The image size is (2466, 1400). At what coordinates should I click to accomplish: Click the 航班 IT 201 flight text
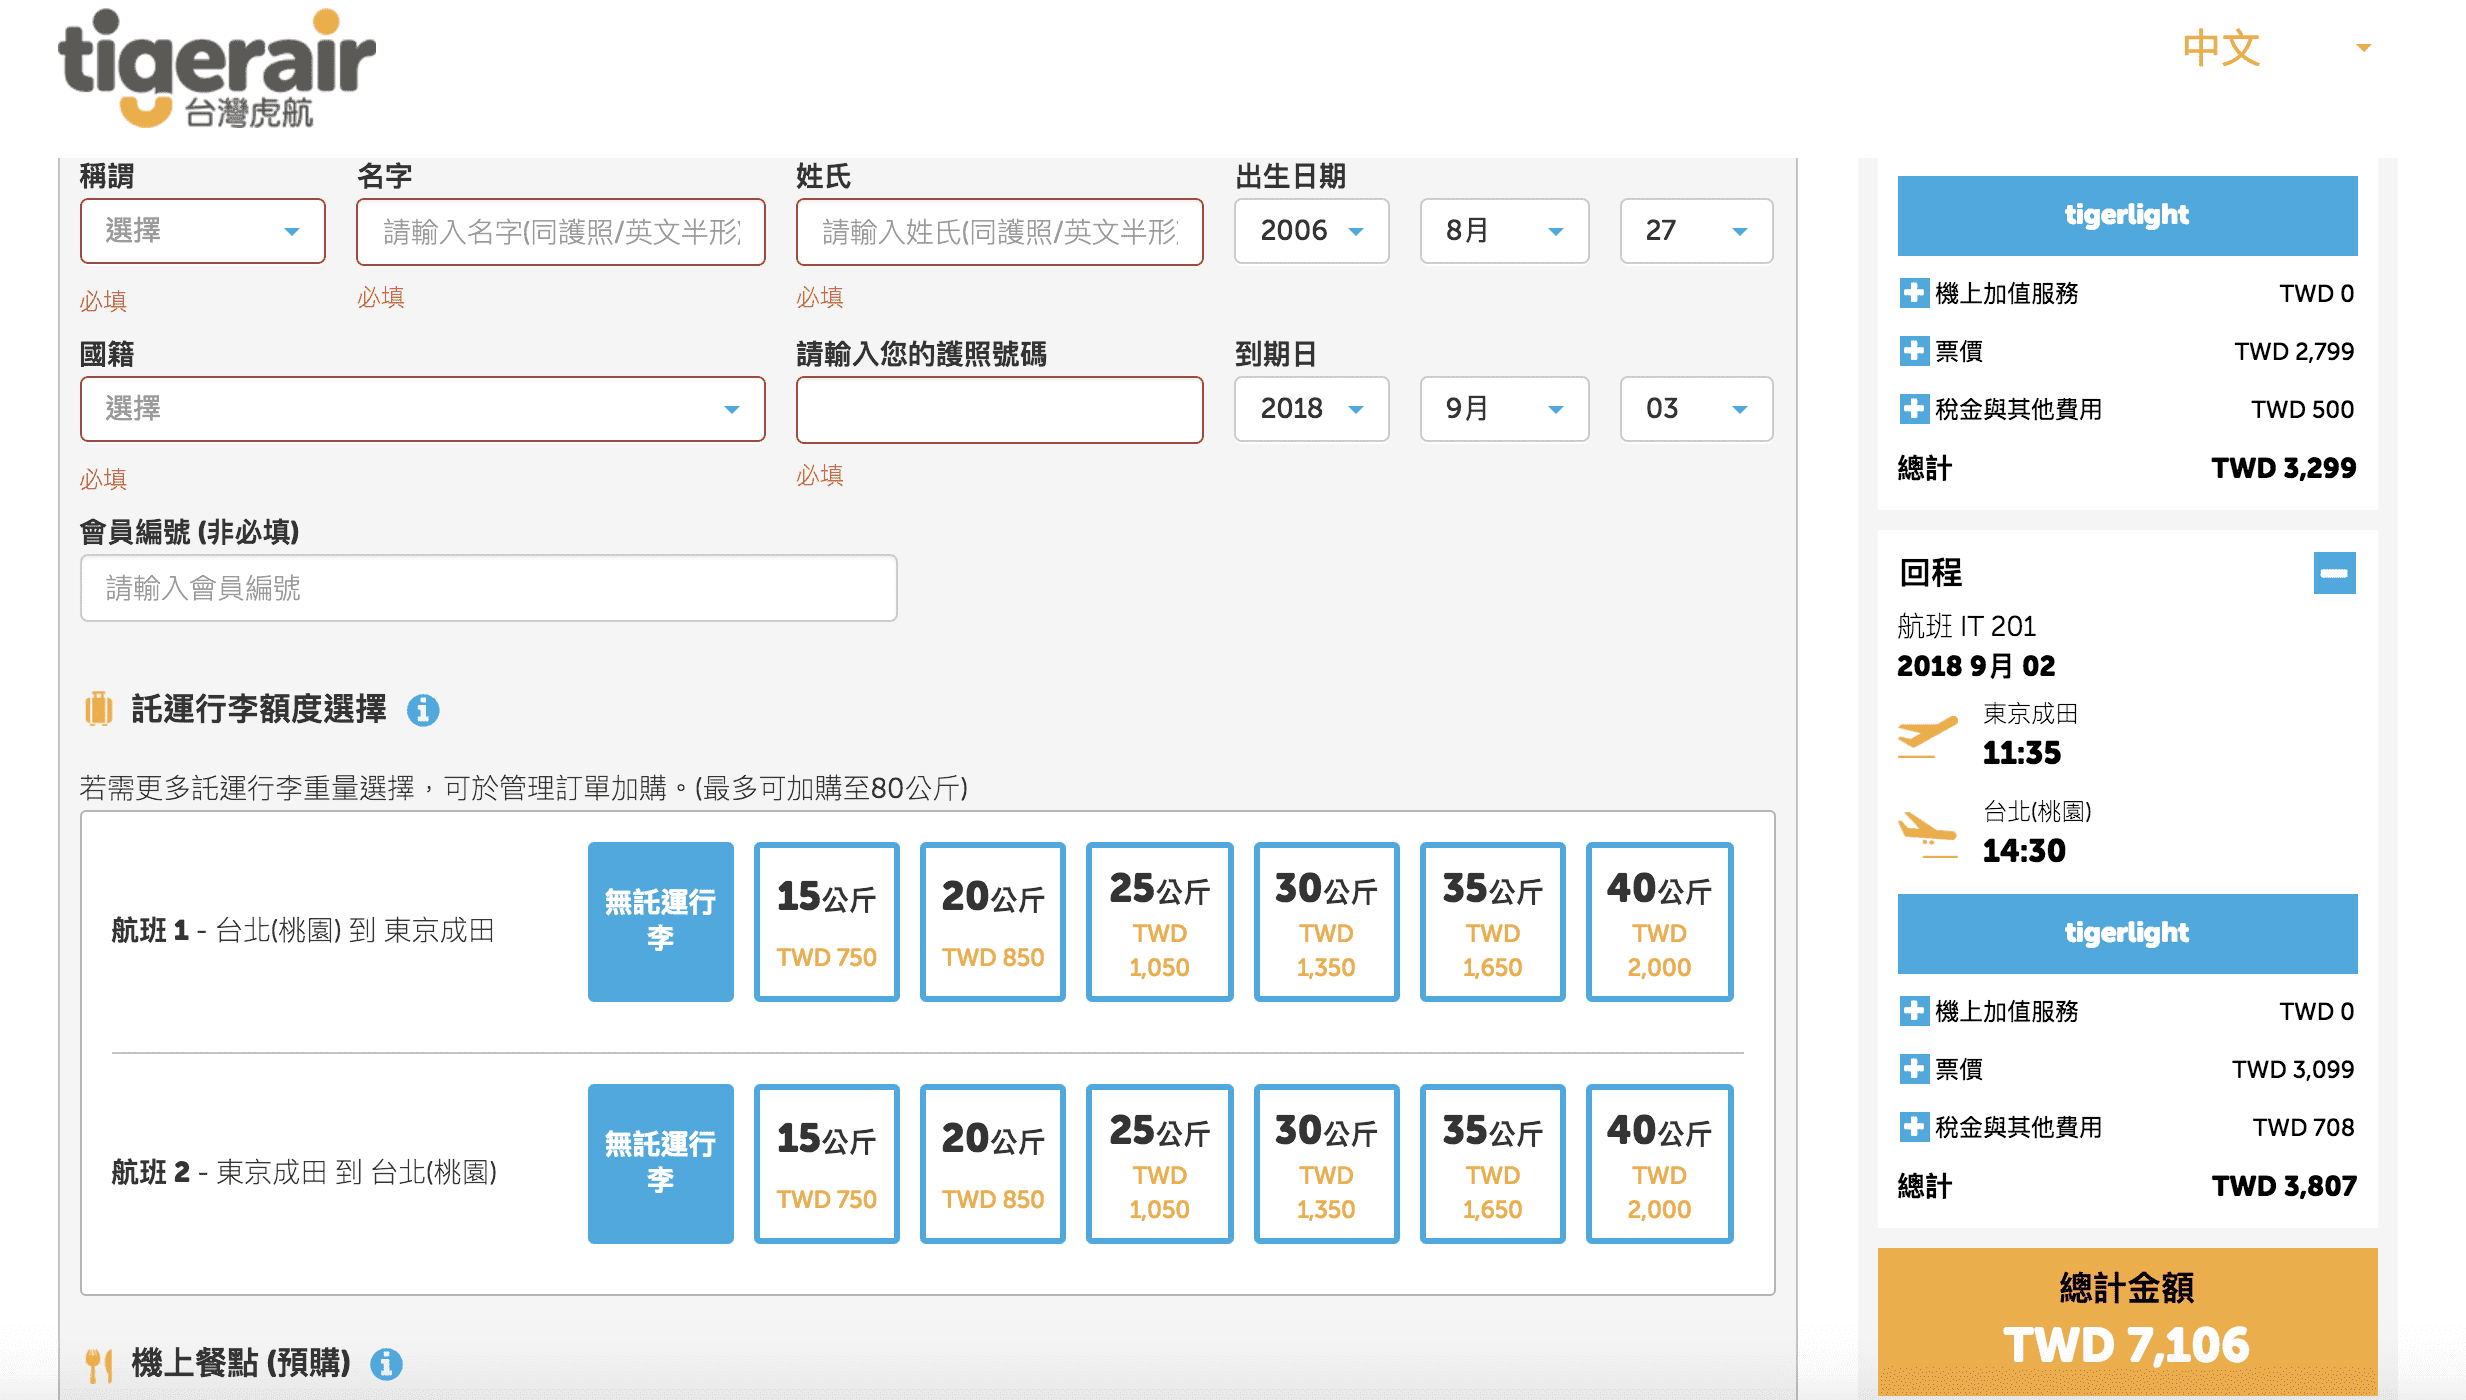(1966, 626)
